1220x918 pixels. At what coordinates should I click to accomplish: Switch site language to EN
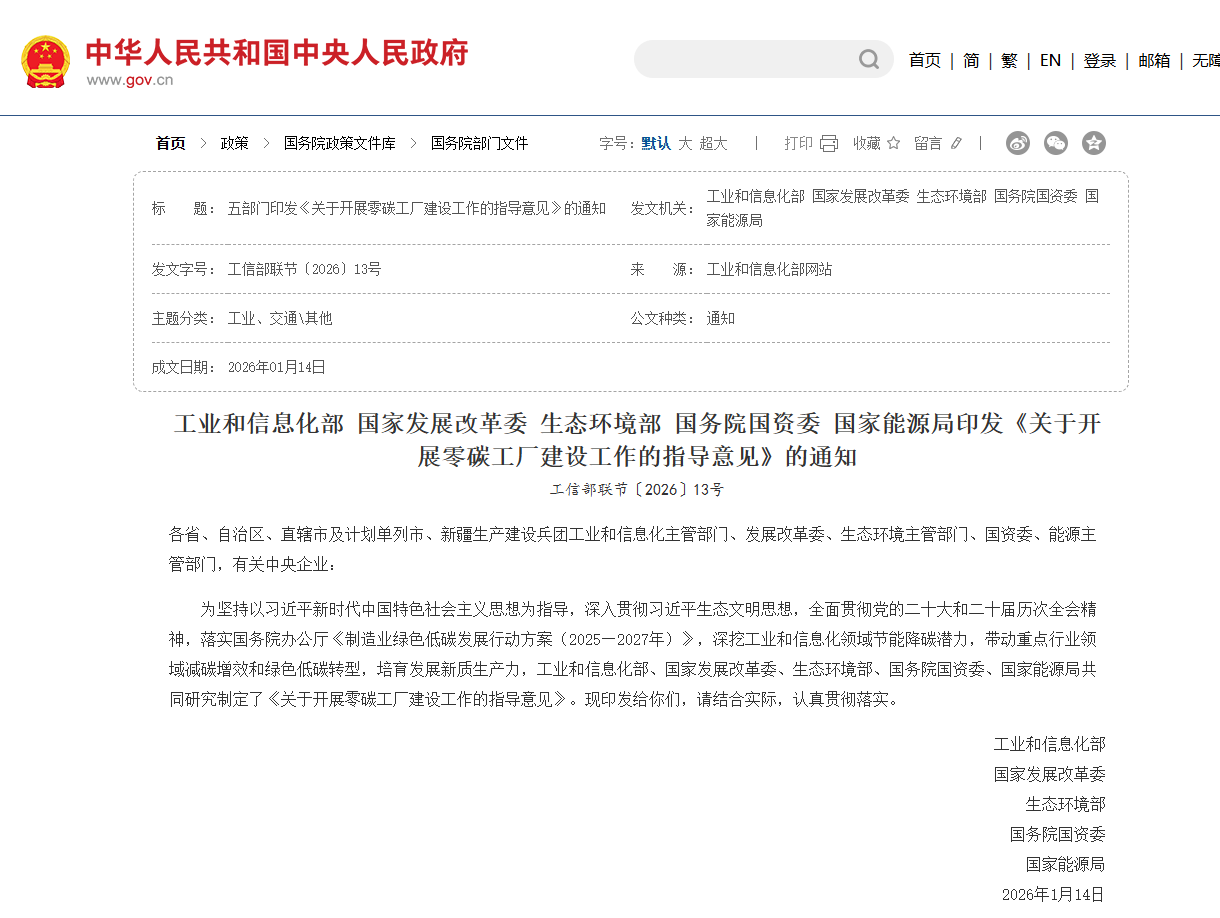1050,60
